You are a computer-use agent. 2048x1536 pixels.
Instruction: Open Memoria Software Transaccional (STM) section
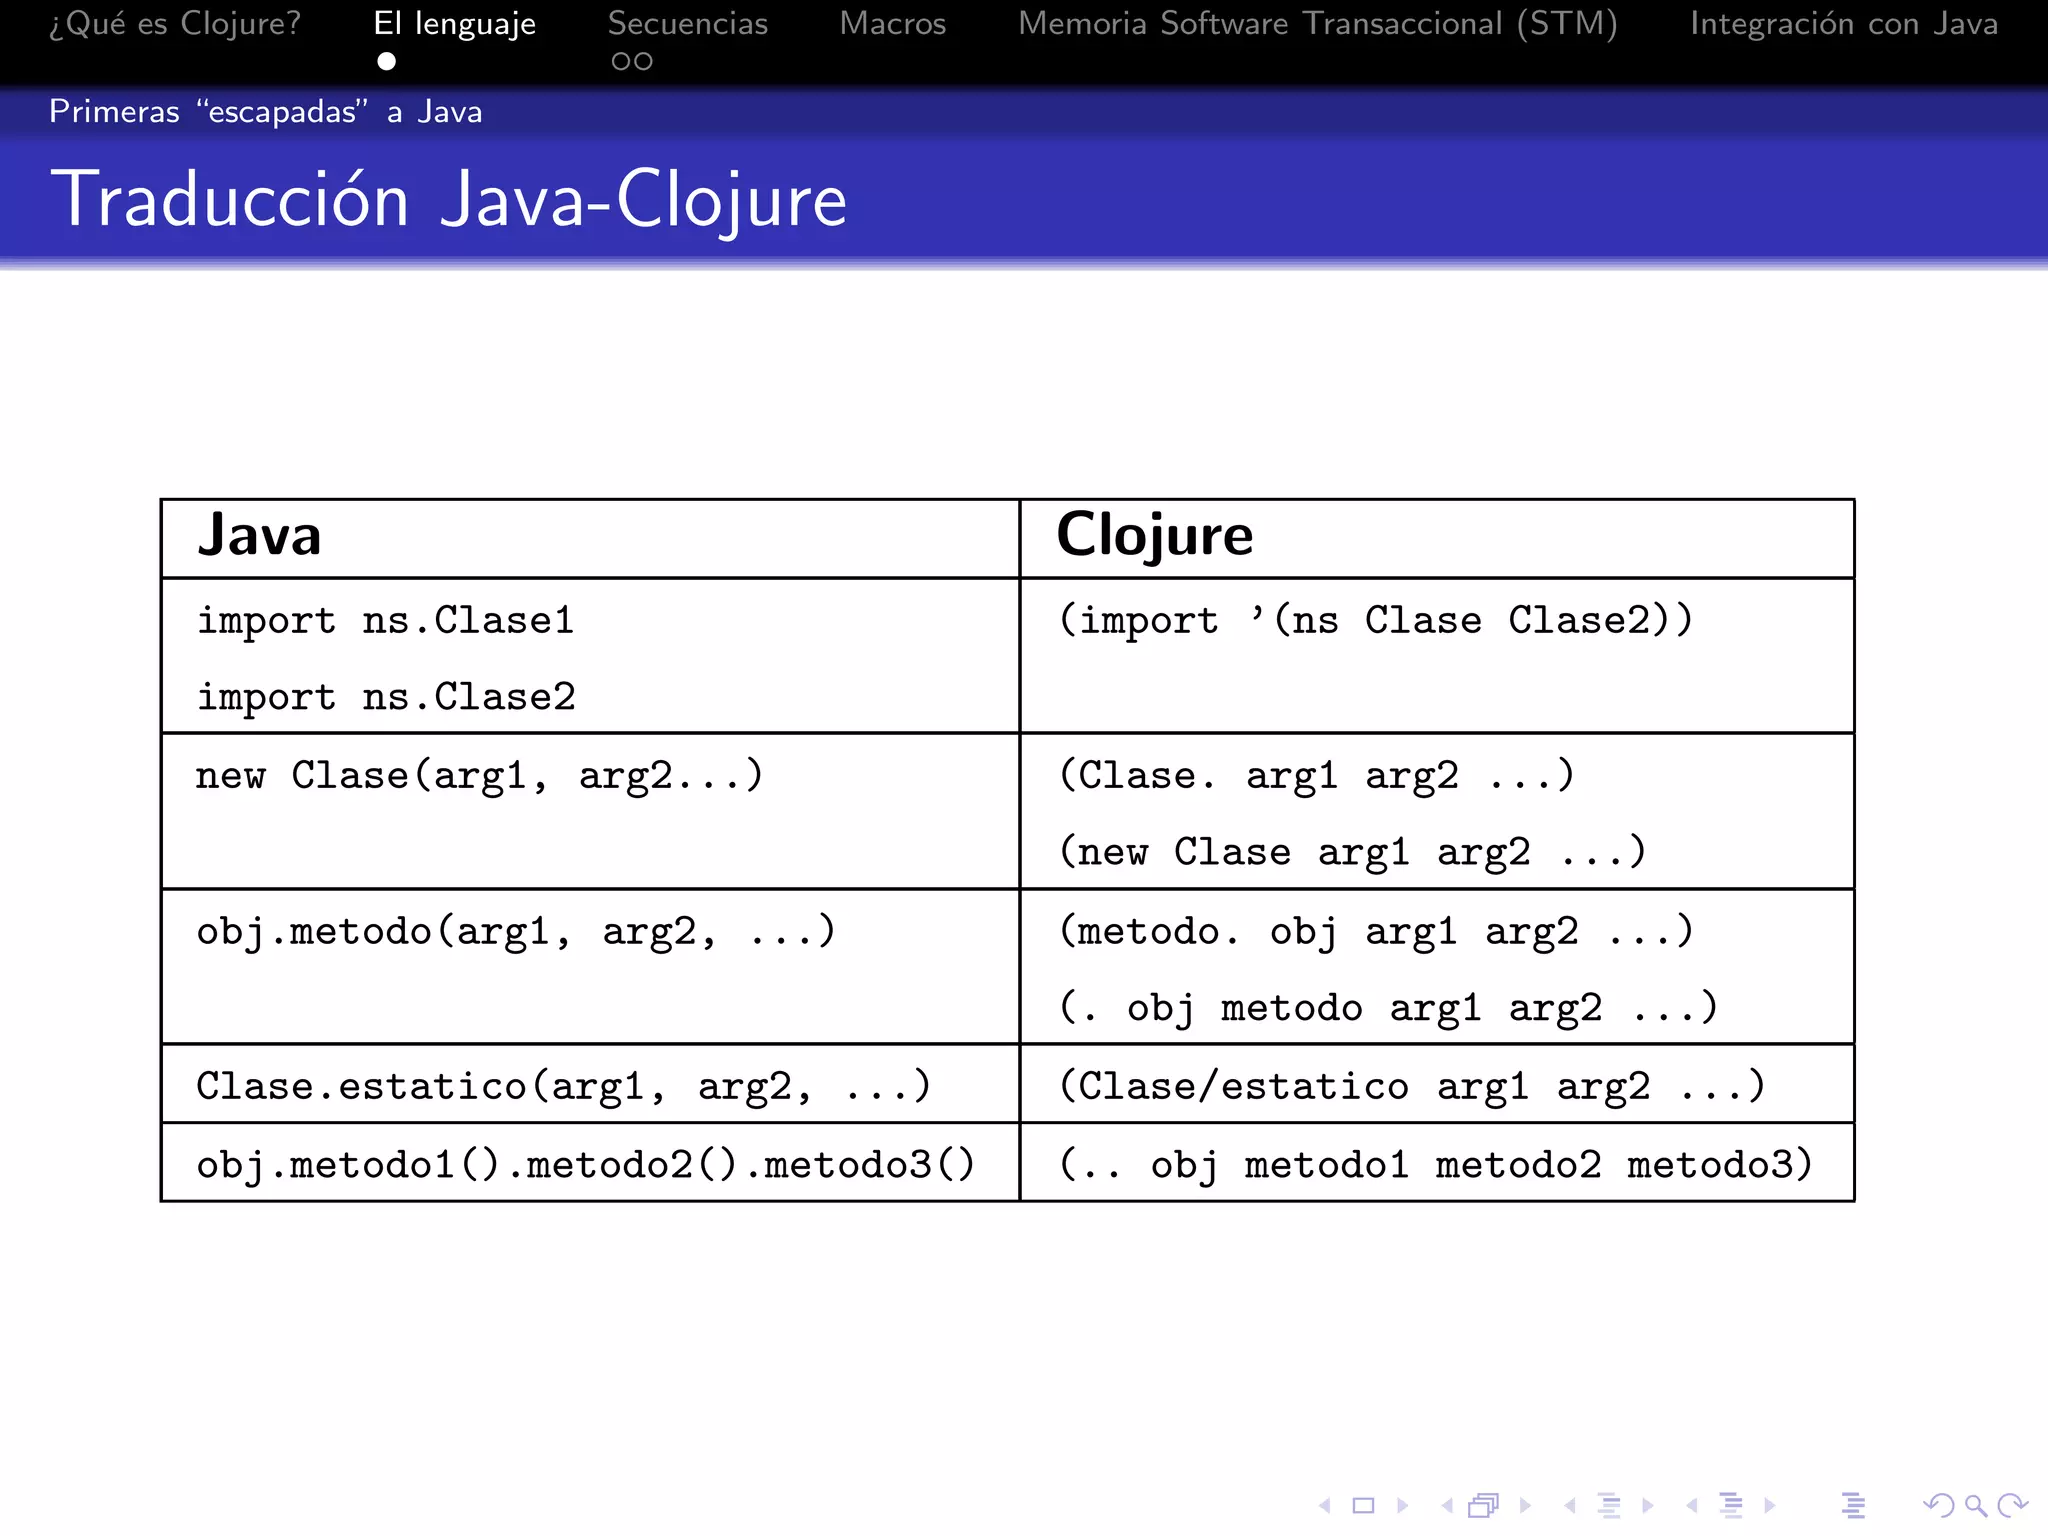click(x=1318, y=23)
